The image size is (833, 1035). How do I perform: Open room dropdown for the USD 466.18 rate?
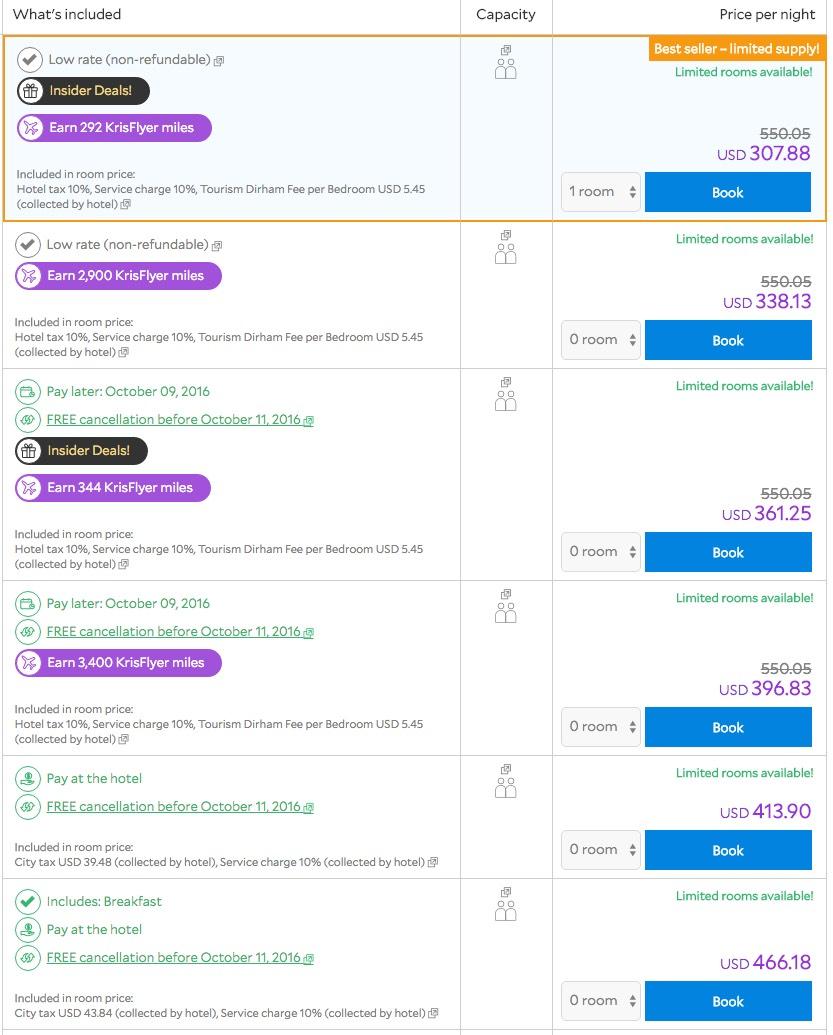601,1001
